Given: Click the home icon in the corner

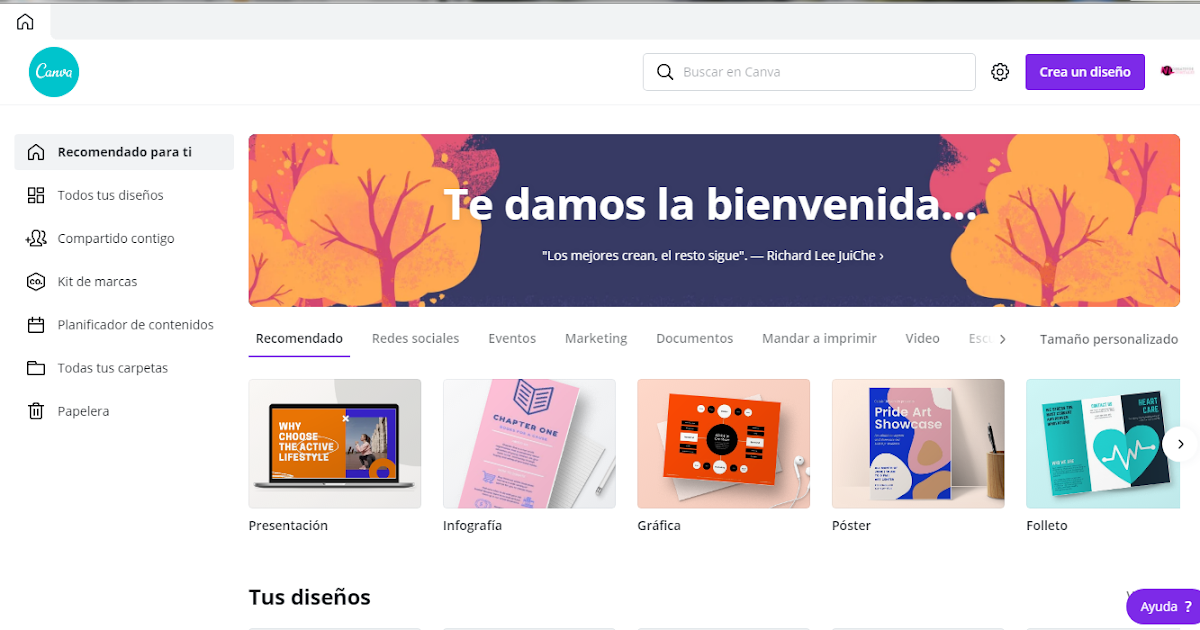Looking at the screenshot, I should pyautogui.click(x=23, y=21).
